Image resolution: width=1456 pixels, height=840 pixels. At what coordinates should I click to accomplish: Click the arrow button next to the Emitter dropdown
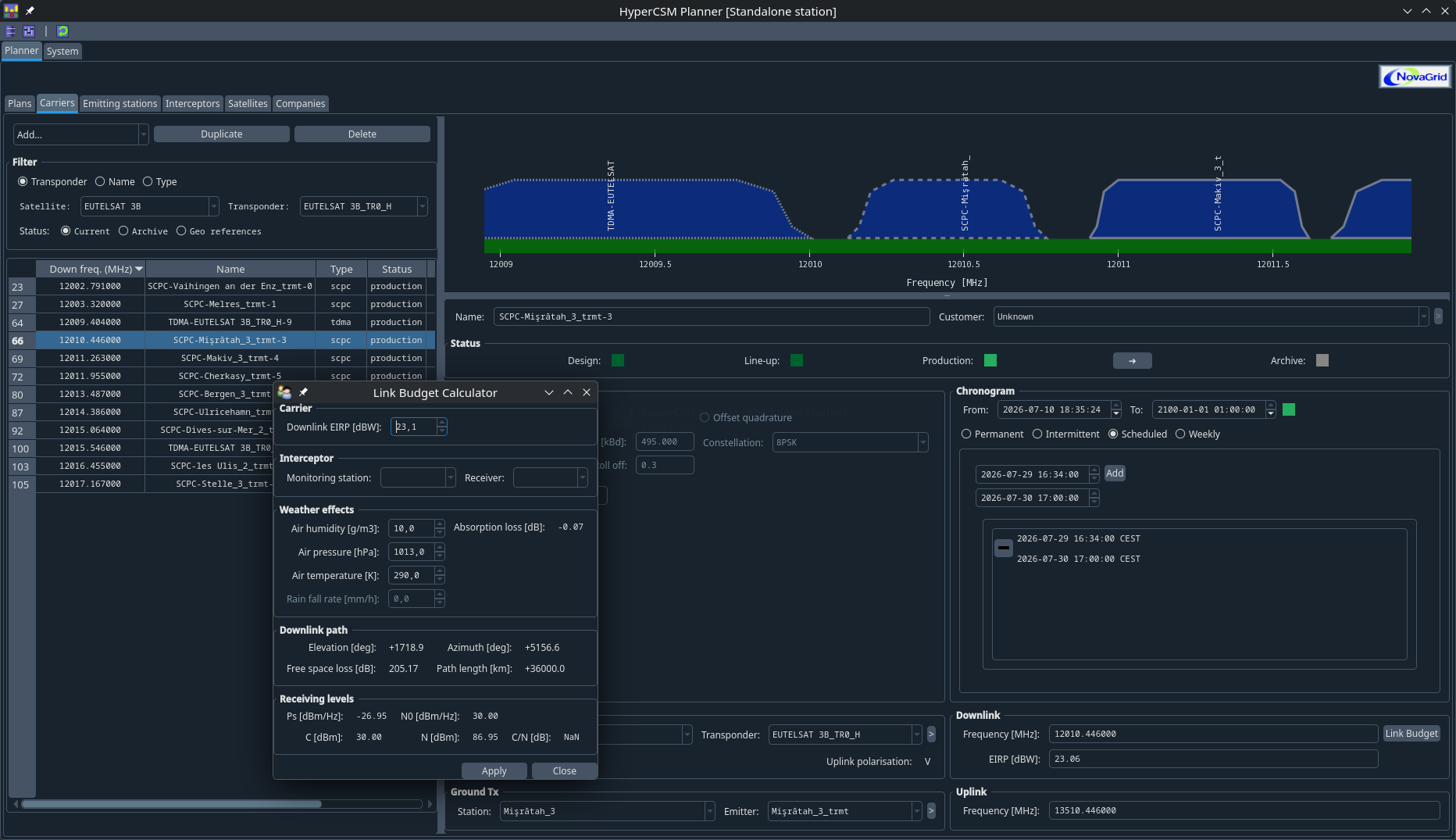[x=931, y=811]
